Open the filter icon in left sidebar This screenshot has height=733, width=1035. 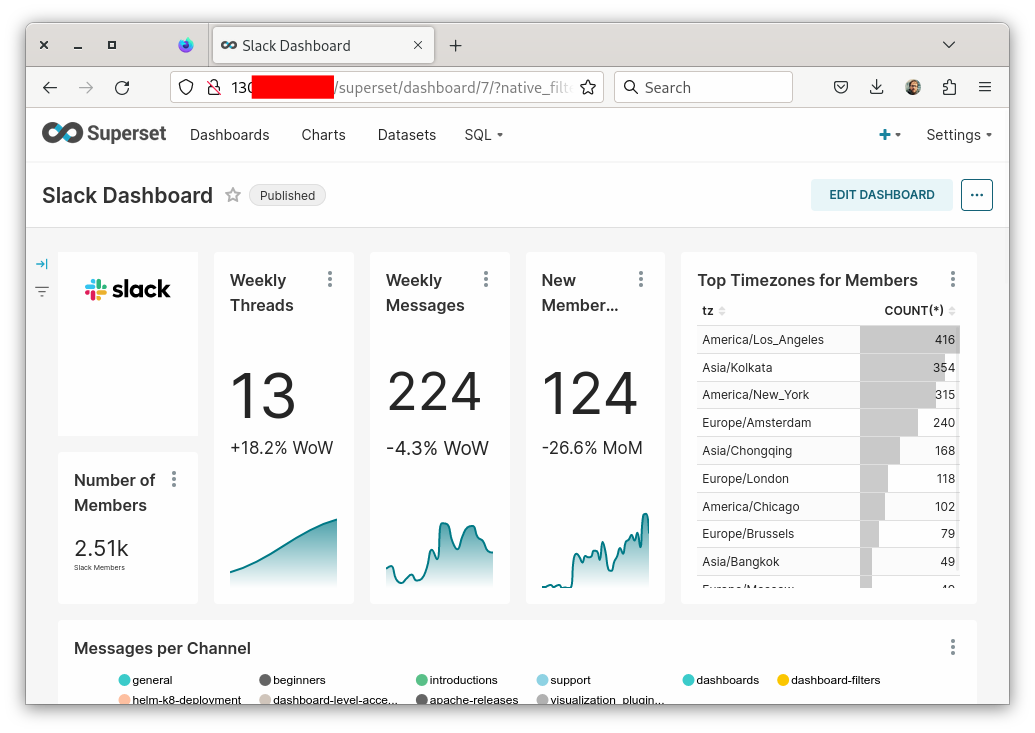tap(41, 291)
